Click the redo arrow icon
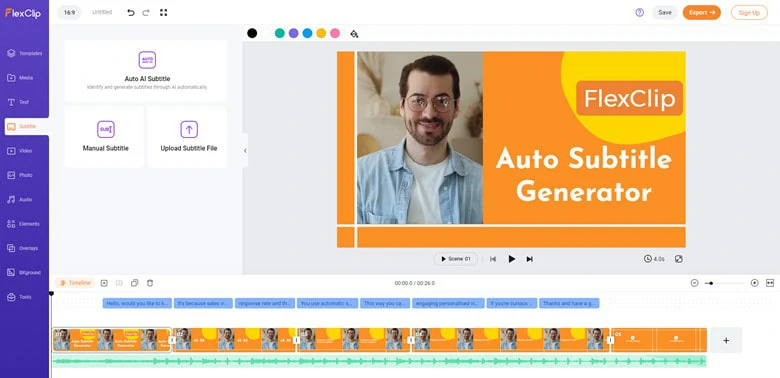The image size is (780, 378). [x=146, y=12]
